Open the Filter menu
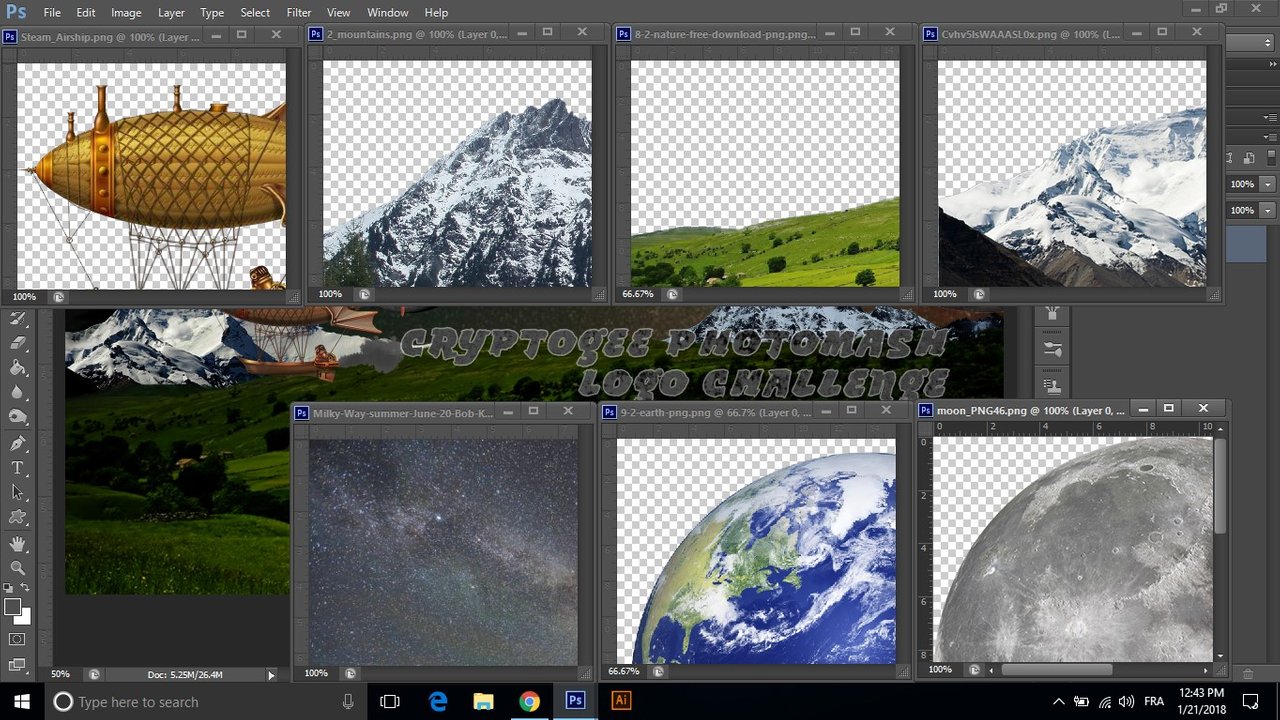1280x720 pixels. 299,12
